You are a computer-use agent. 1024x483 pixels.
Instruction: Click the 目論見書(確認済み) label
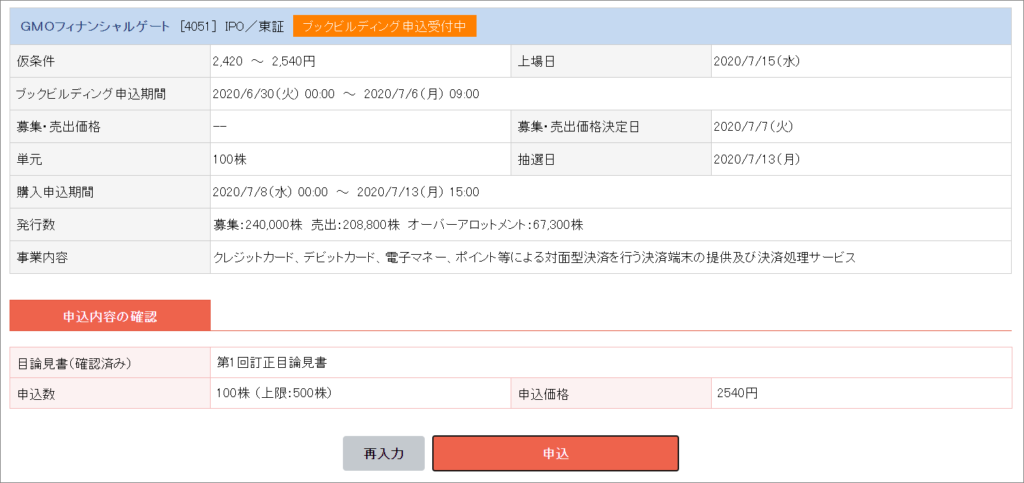tap(73, 364)
